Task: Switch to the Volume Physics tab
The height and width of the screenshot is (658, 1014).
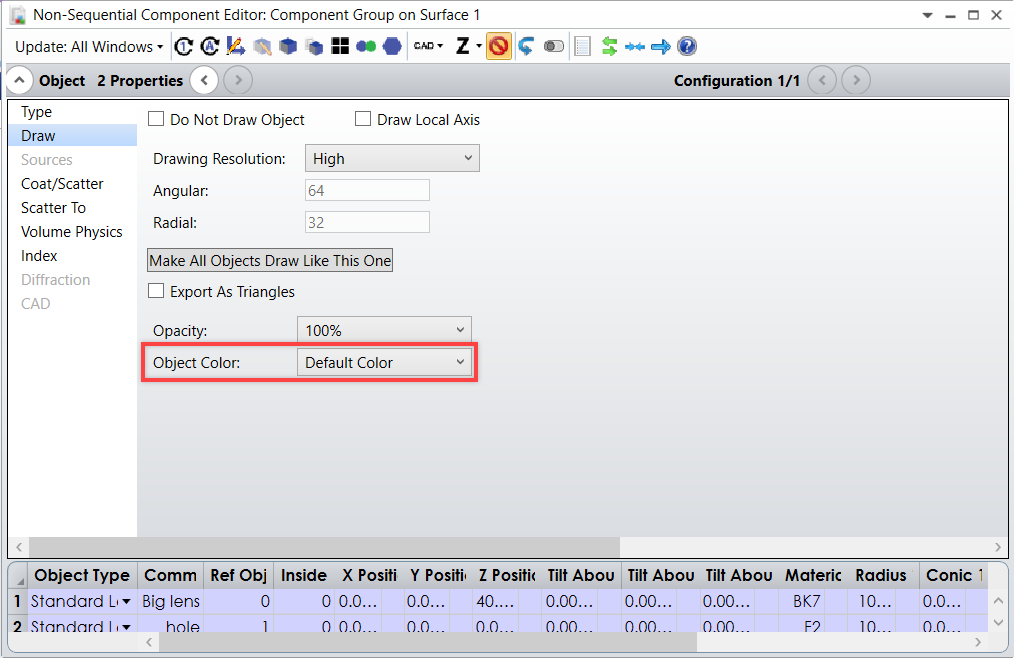Action: [72, 232]
